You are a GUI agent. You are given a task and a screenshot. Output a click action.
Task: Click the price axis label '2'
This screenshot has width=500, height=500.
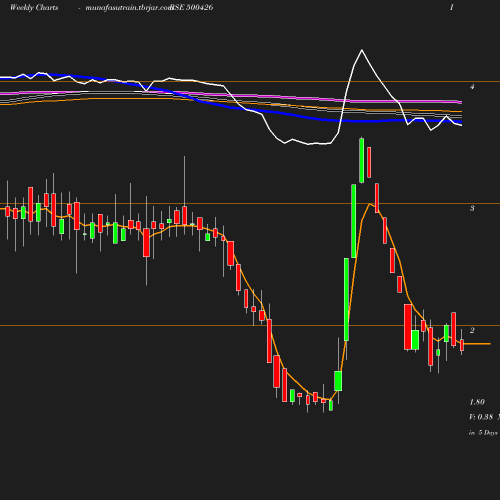472,330
